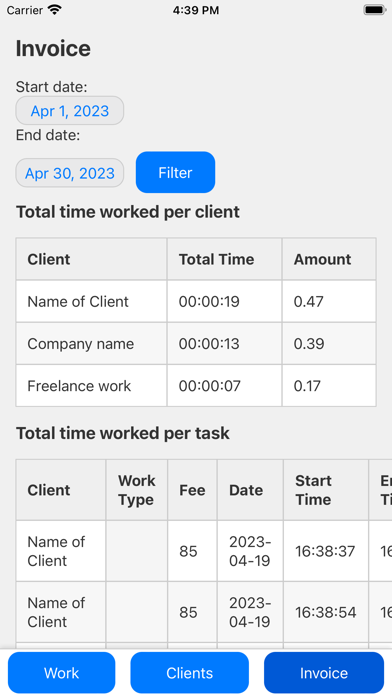The image size is (392, 696).
Task: Tap the Work Type column header
Action: click(x=137, y=490)
